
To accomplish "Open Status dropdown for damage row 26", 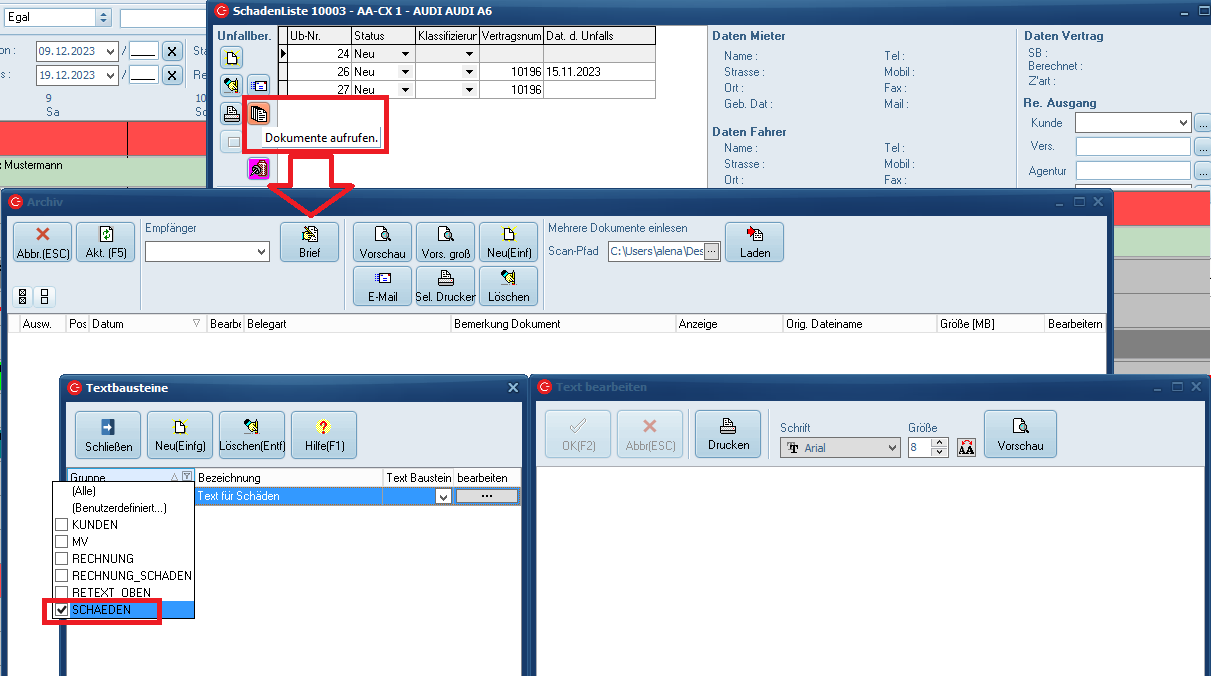I will tap(405, 72).
